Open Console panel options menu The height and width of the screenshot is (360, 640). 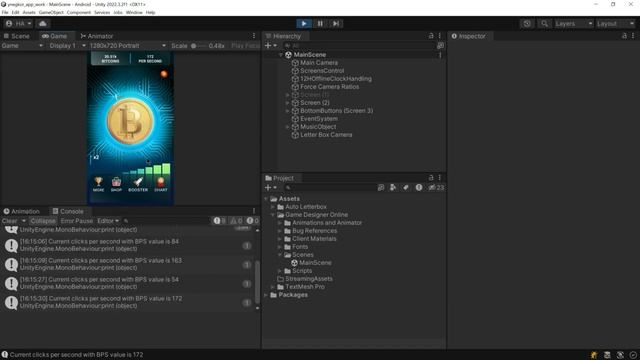coord(254,211)
